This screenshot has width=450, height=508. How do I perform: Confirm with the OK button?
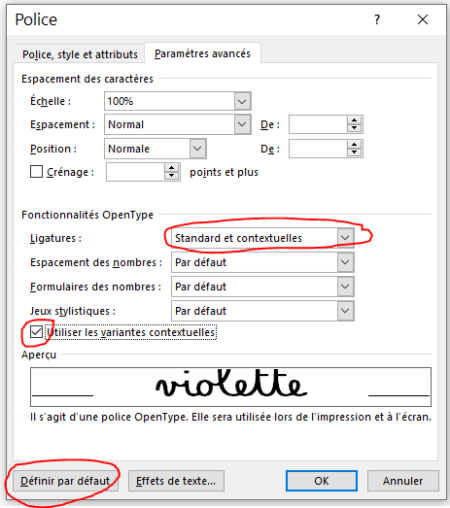coord(321,481)
